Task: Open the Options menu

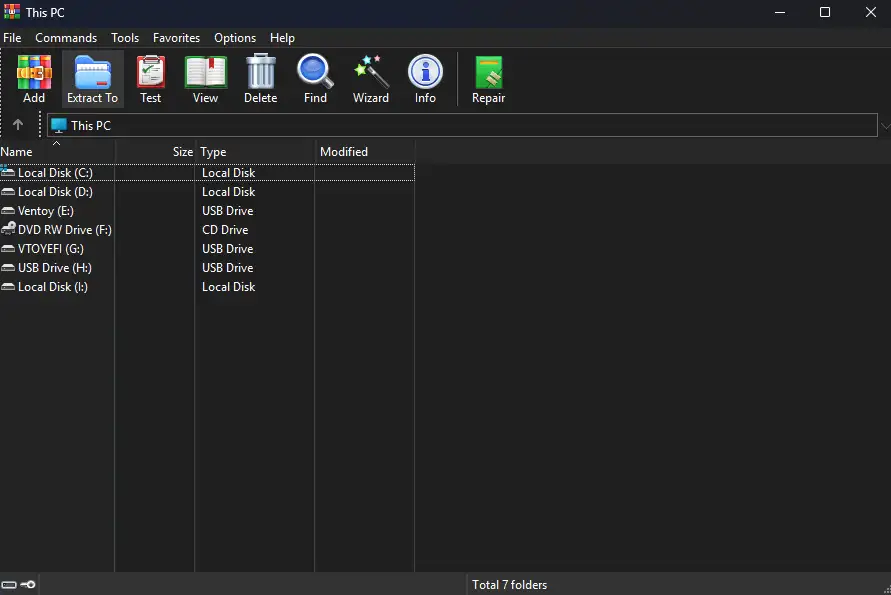Action: click(235, 37)
